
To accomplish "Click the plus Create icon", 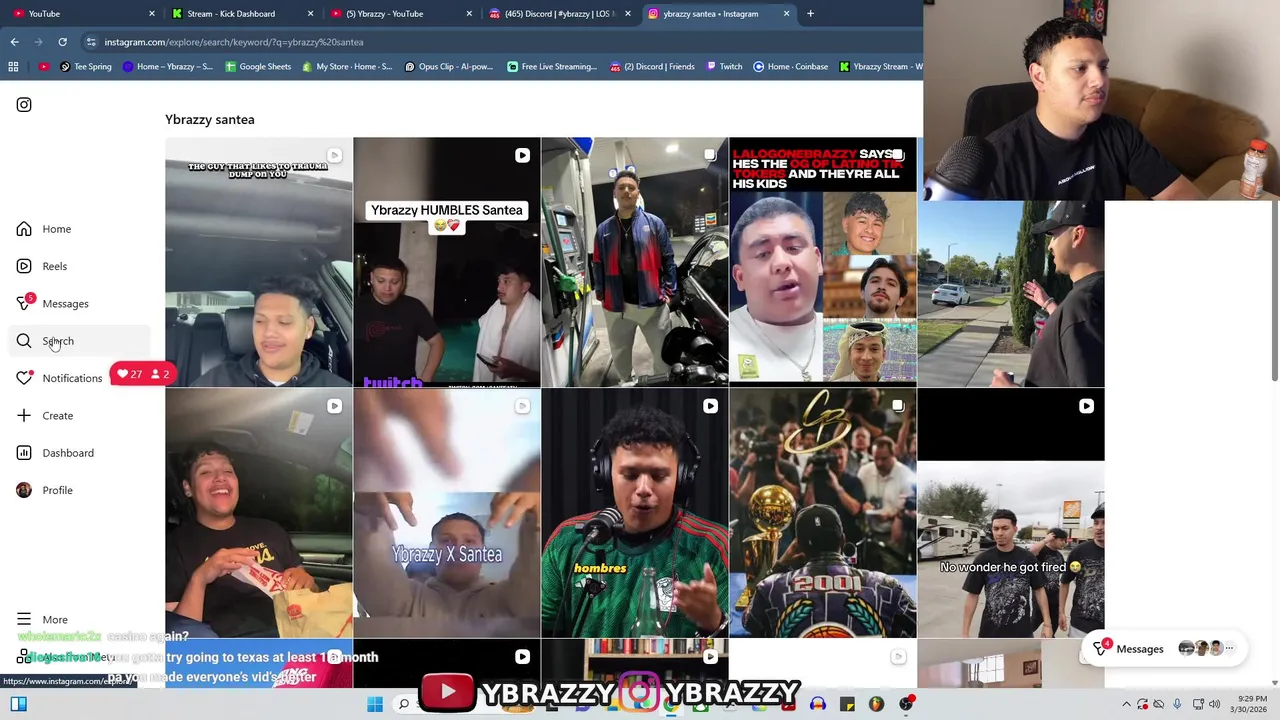I will pyautogui.click(x=24, y=415).
